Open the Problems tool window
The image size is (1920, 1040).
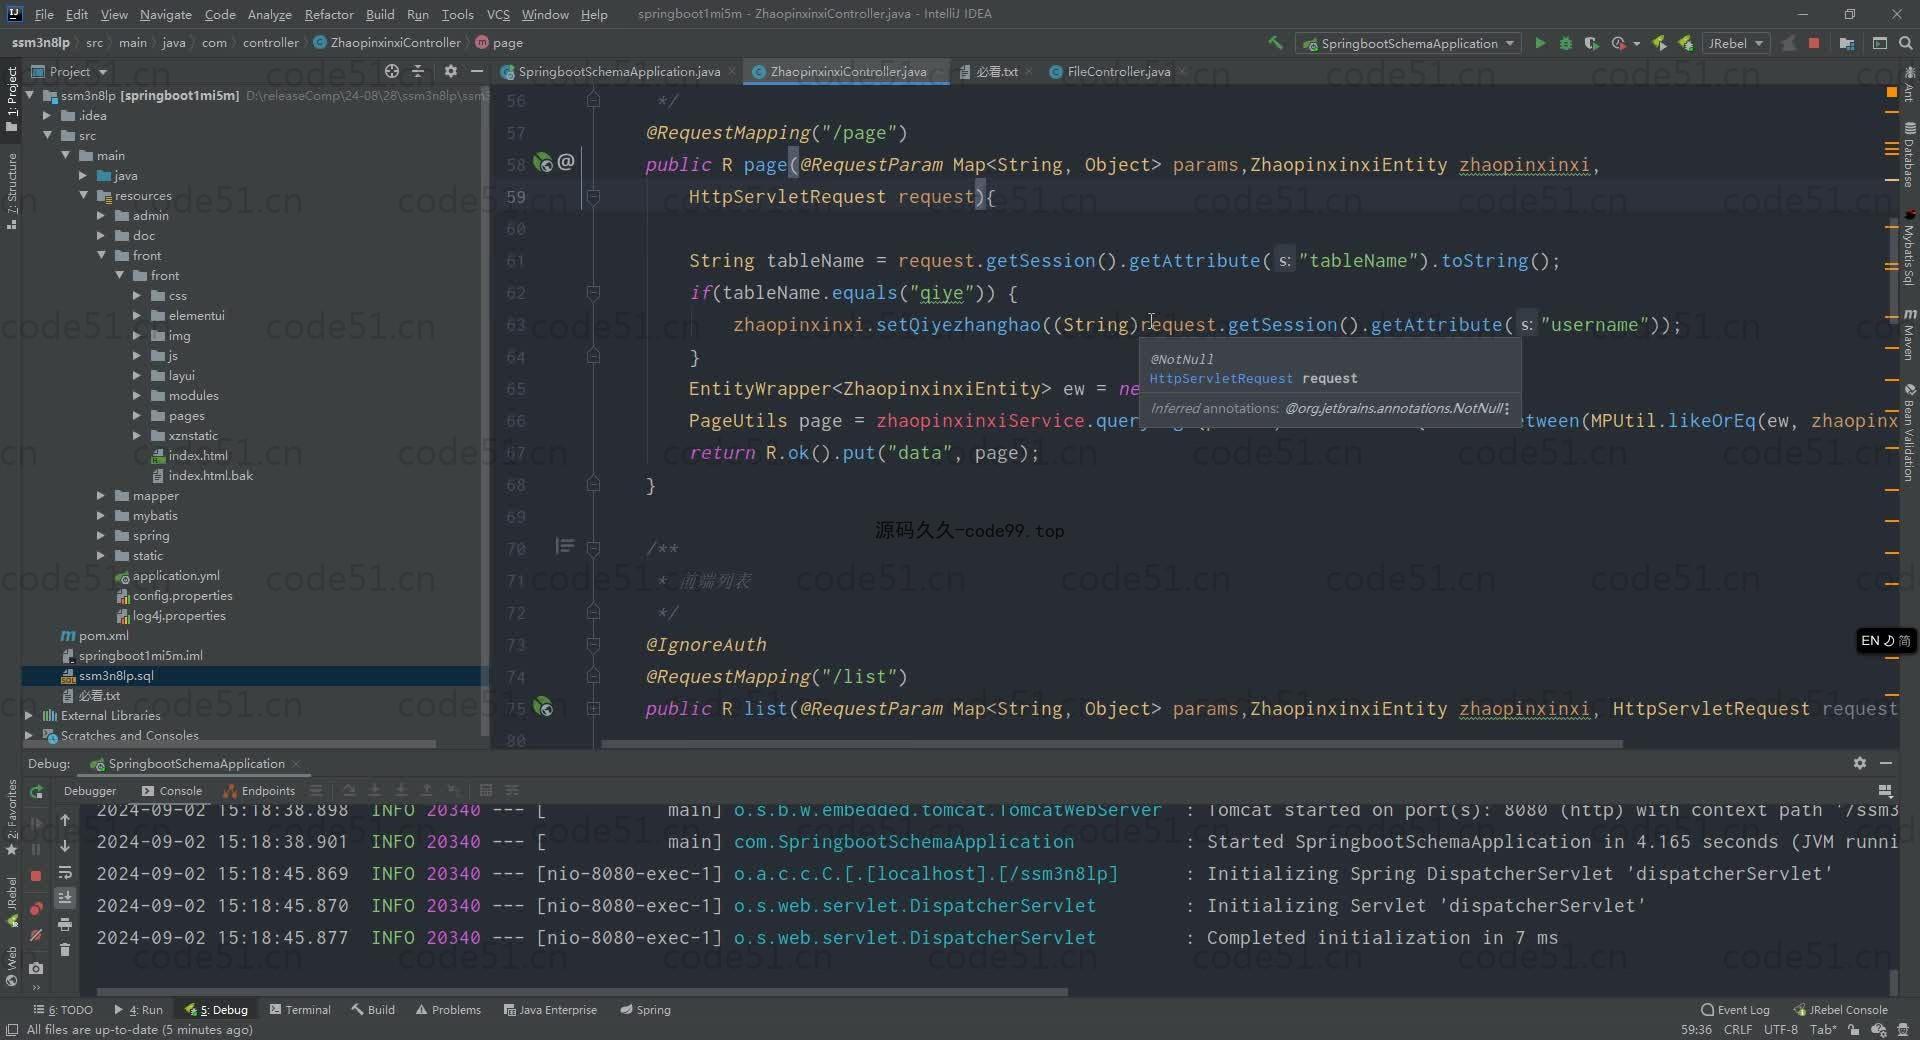coord(448,1009)
